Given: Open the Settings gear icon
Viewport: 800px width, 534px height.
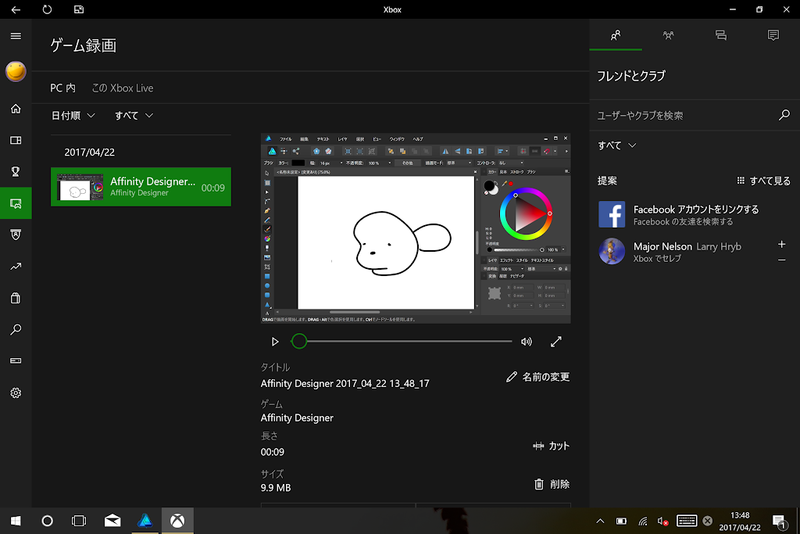Looking at the screenshot, I should coord(16,393).
